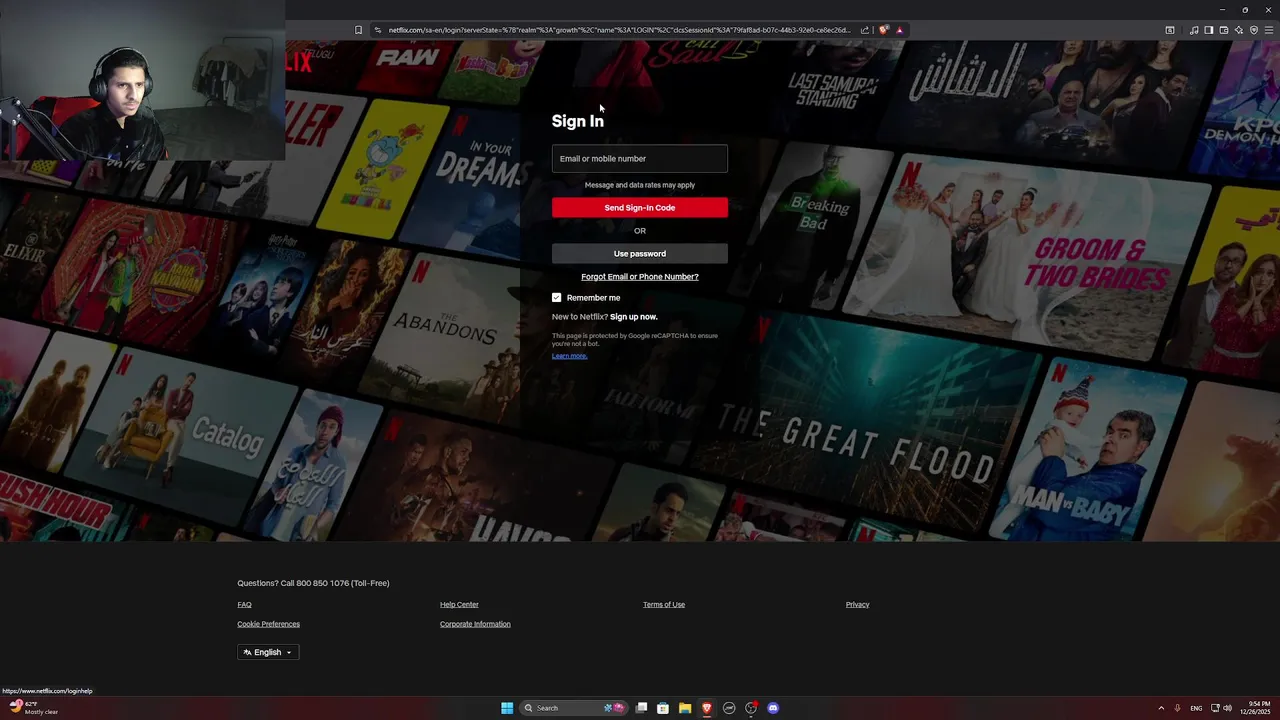Click the Use password button
Viewport: 1280px width, 720px height.
[640, 253]
